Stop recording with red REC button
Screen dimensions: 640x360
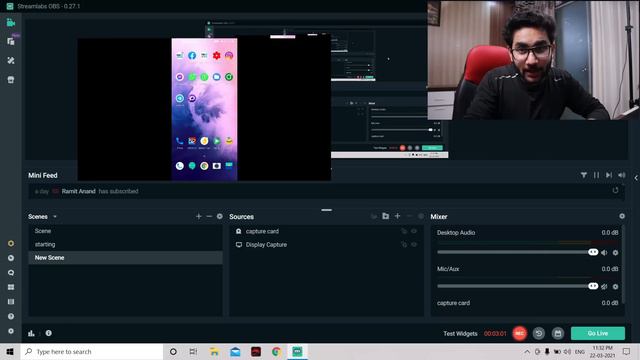pos(519,333)
